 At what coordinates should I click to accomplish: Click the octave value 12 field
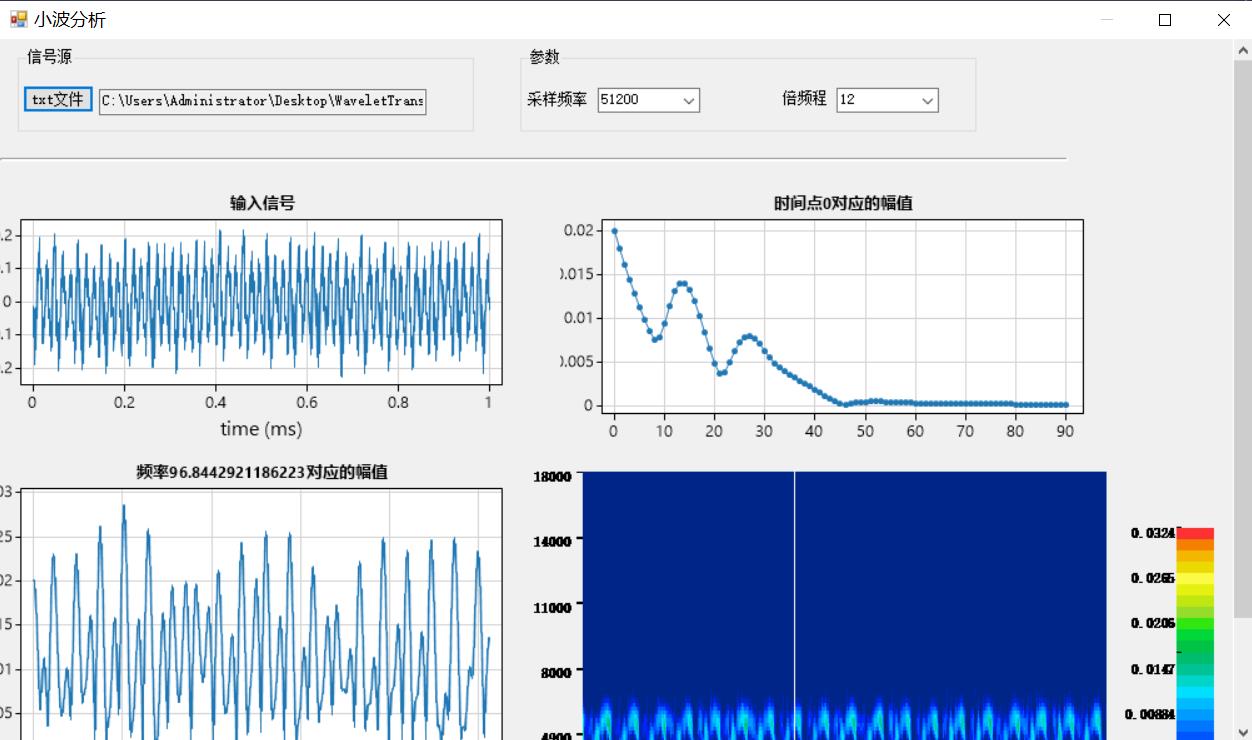pos(875,100)
